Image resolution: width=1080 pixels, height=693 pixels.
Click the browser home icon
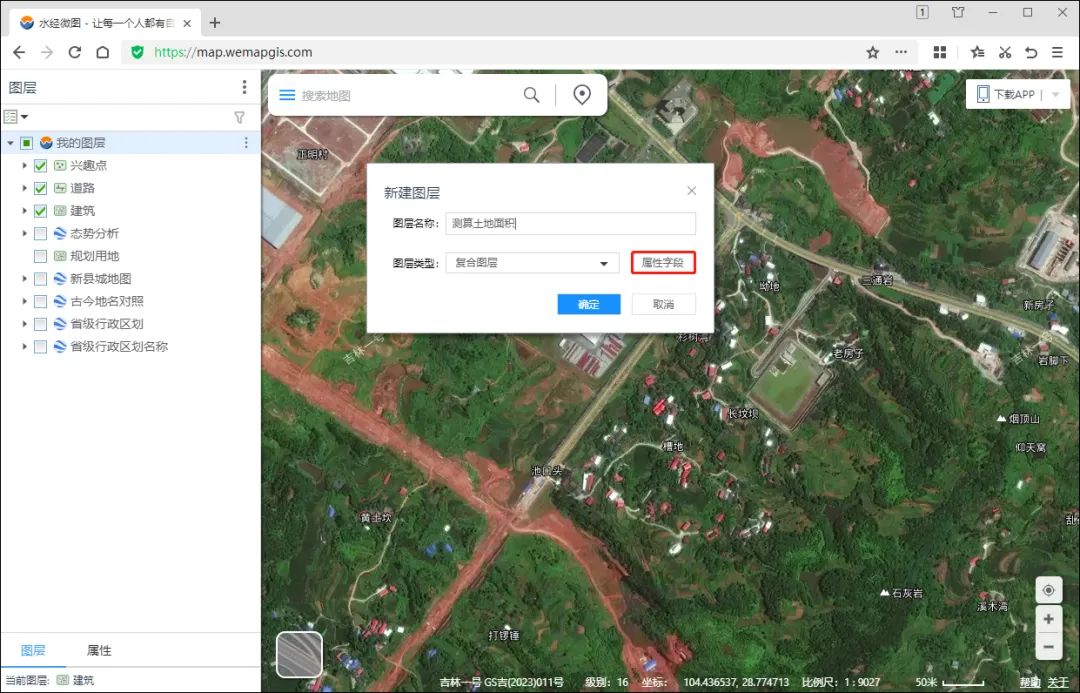click(x=103, y=52)
